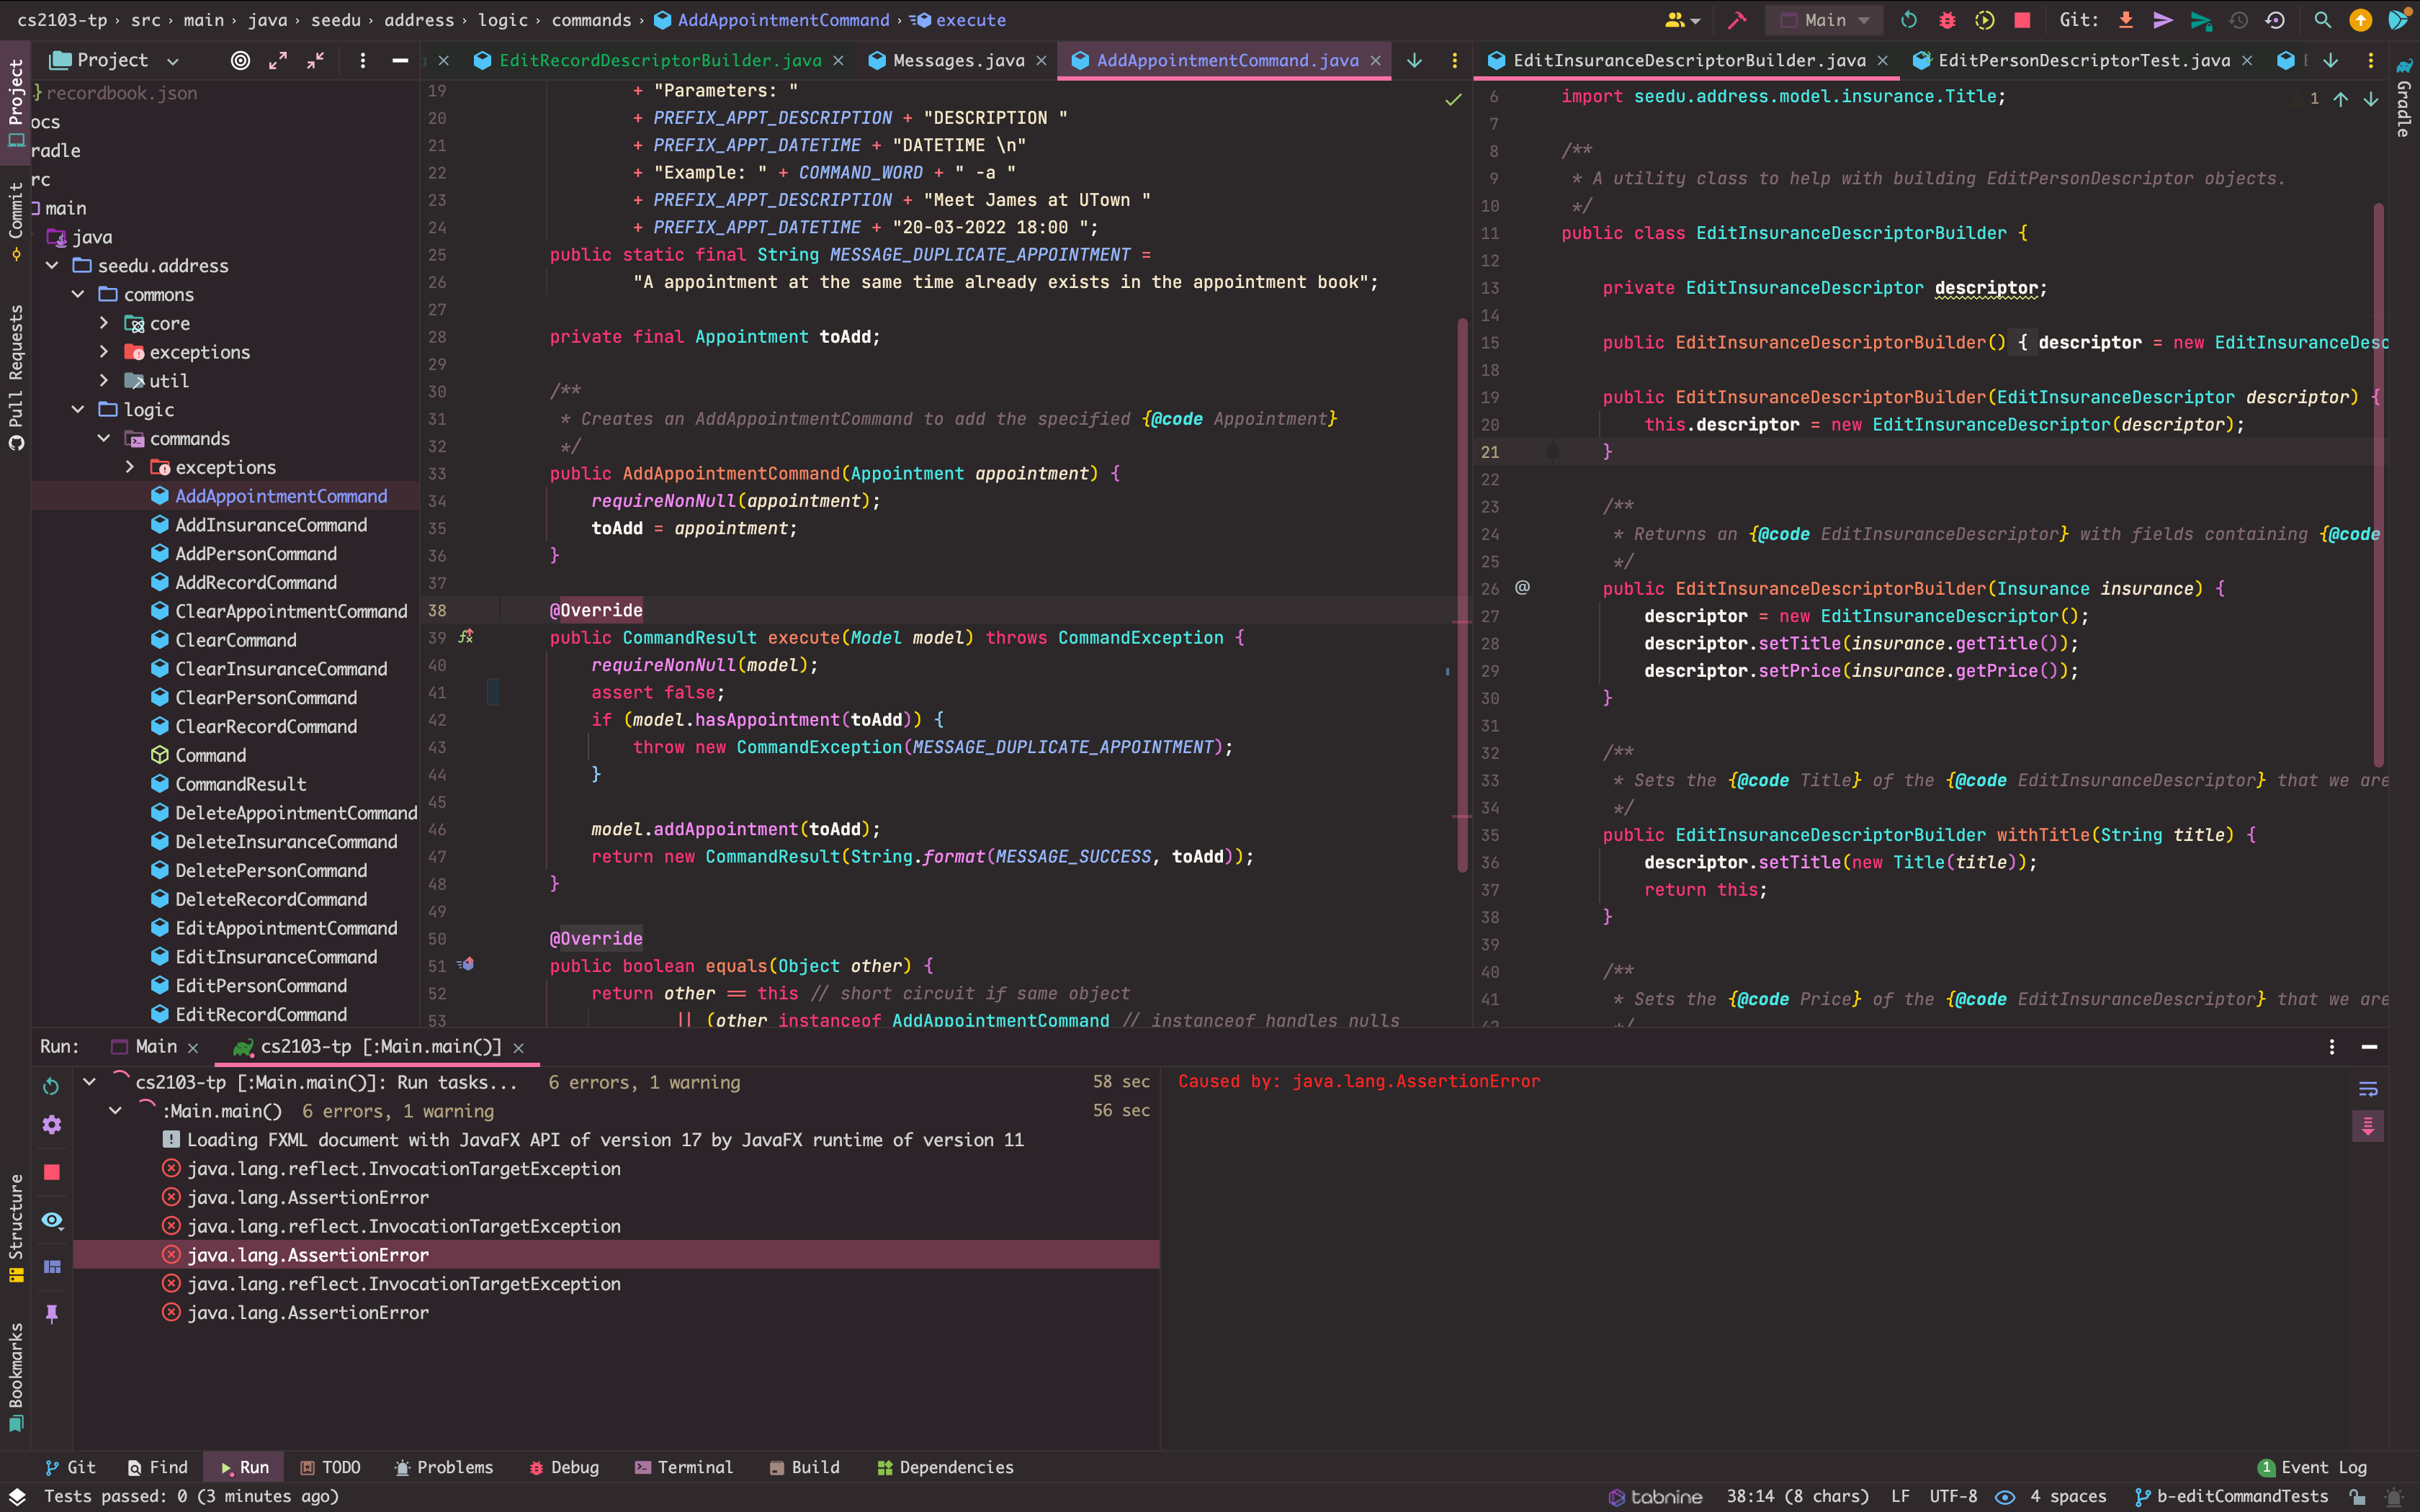Click the Build project hammer icon
Image resolution: width=2420 pixels, height=1512 pixels.
(x=1737, y=20)
